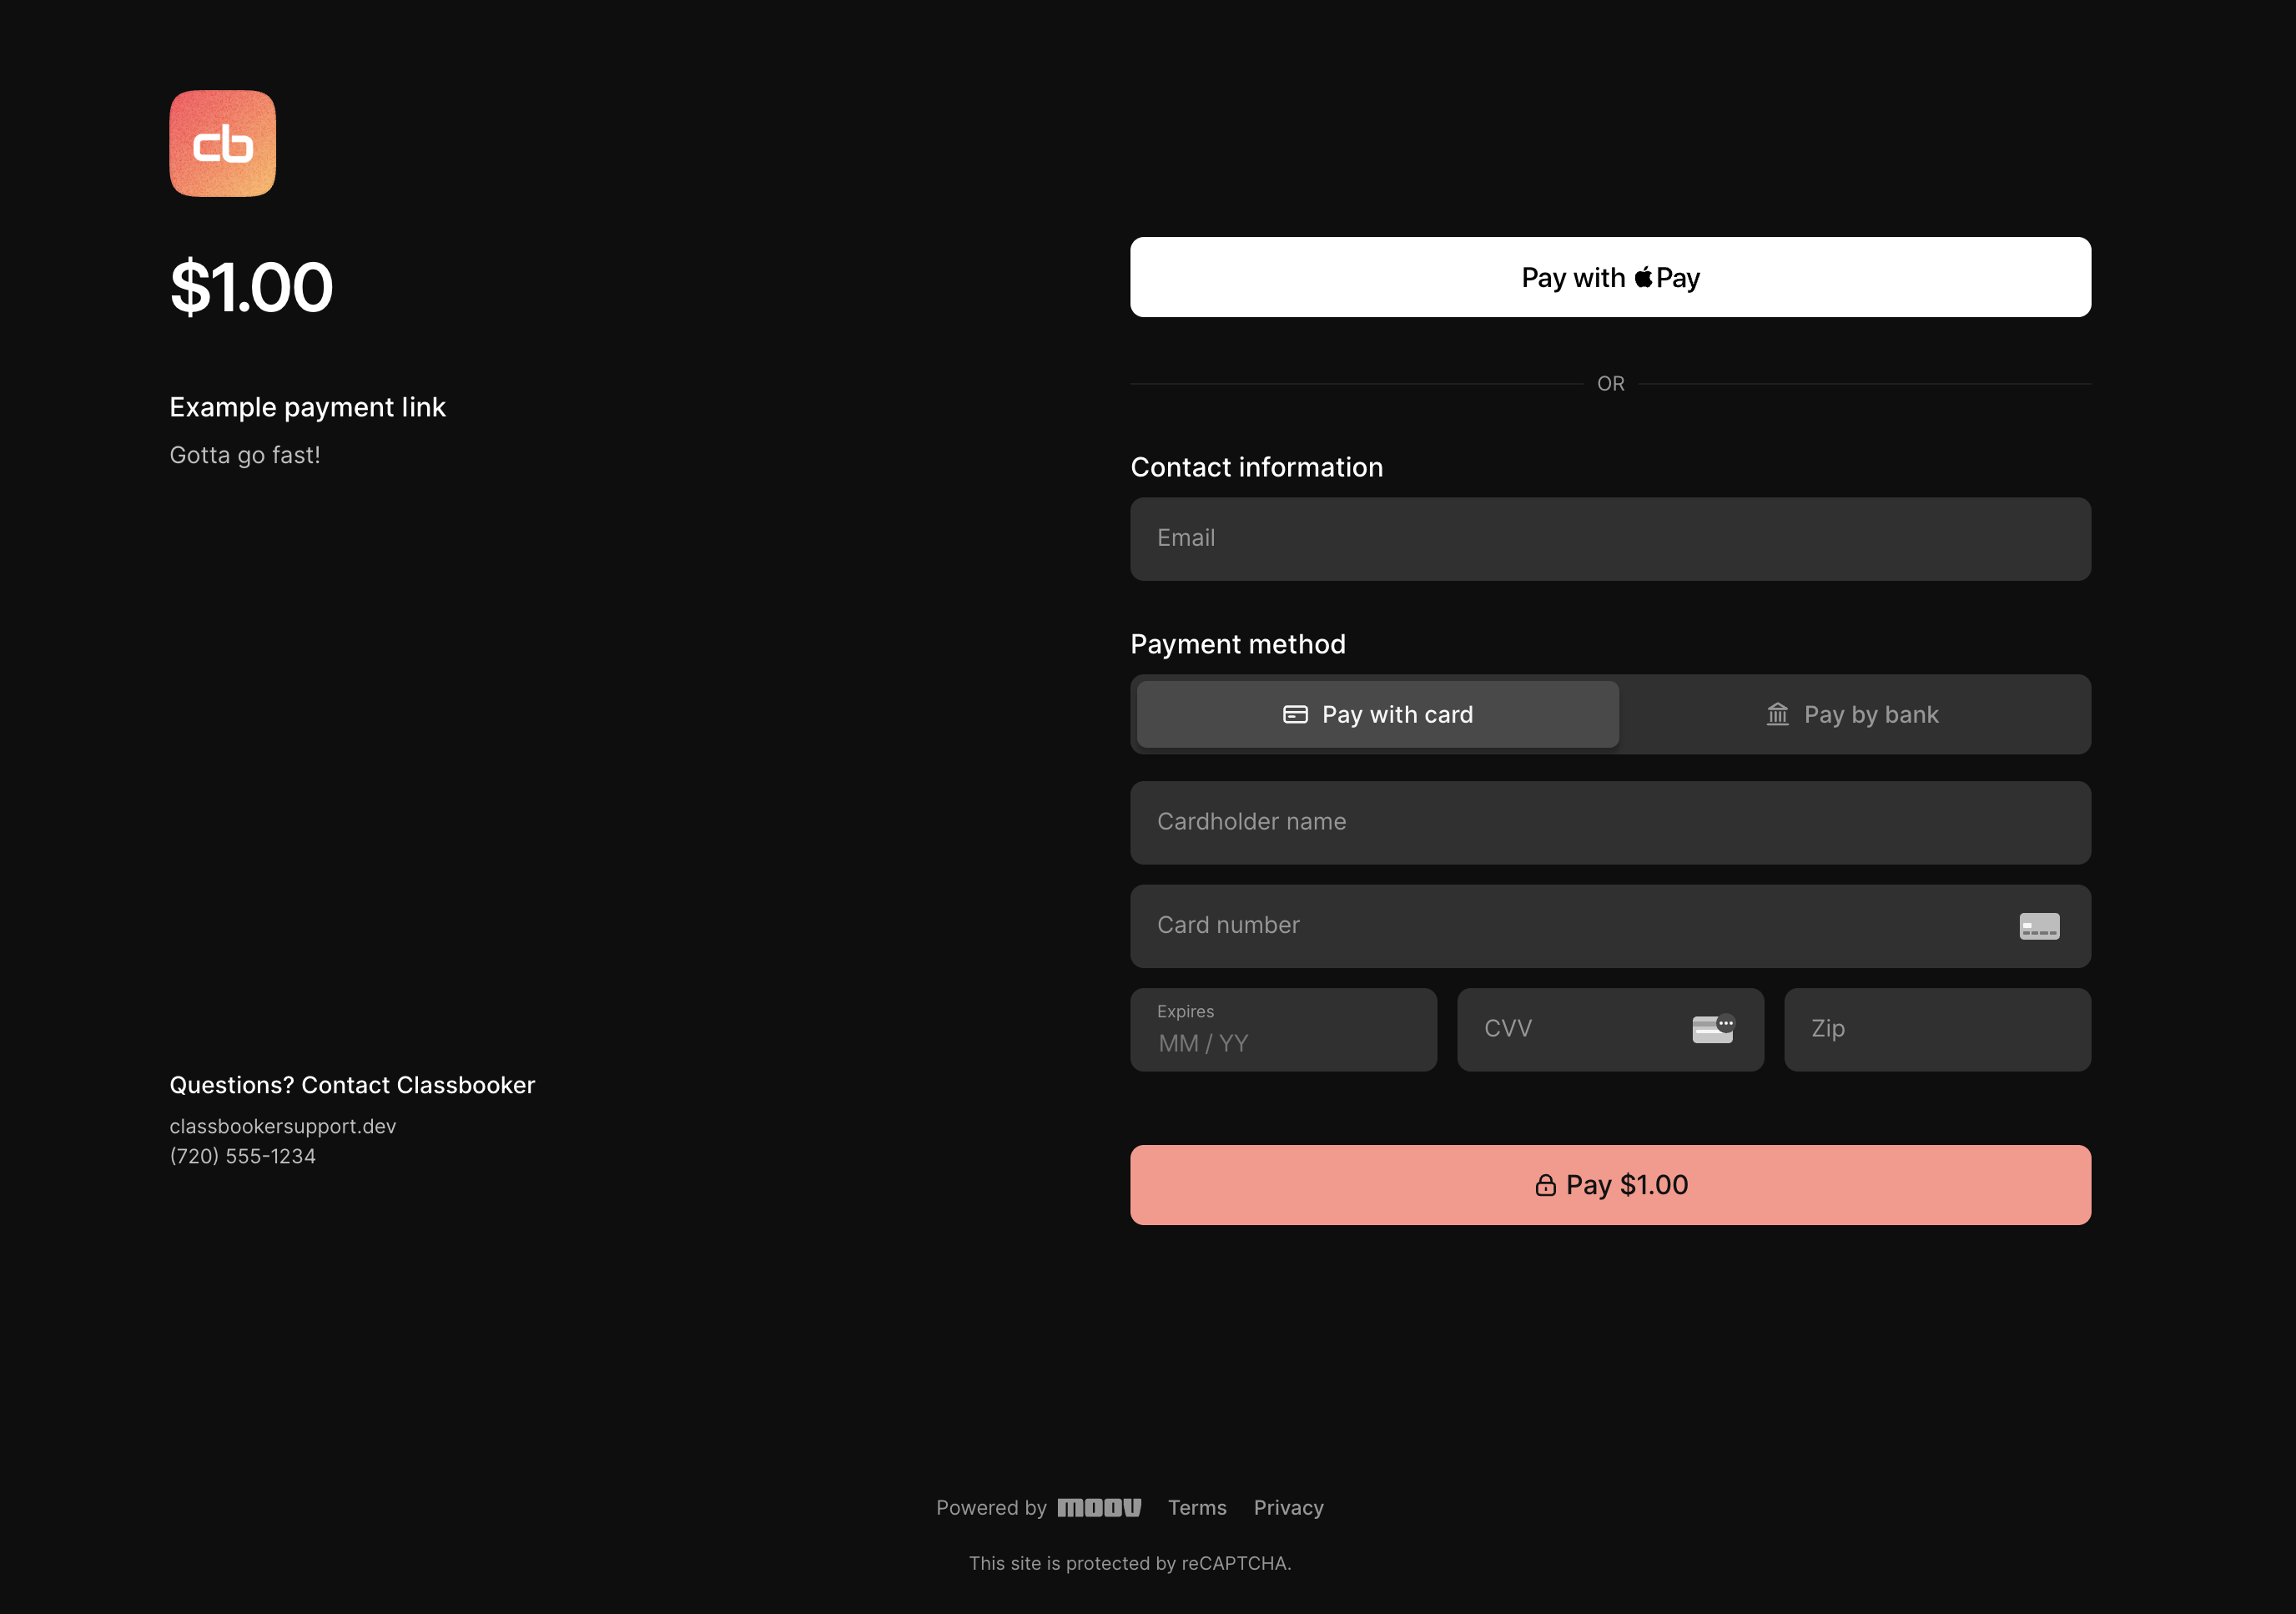The height and width of the screenshot is (1614, 2296).
Task: Open the Terms link in the footer
Action: click(x=1197, y=1508)
